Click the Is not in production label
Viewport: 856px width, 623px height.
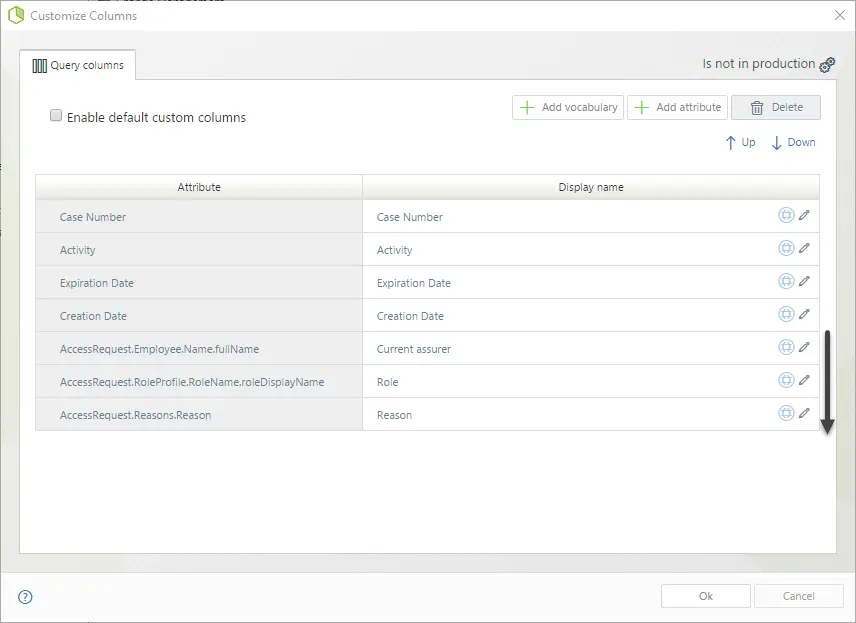(759, 64)
